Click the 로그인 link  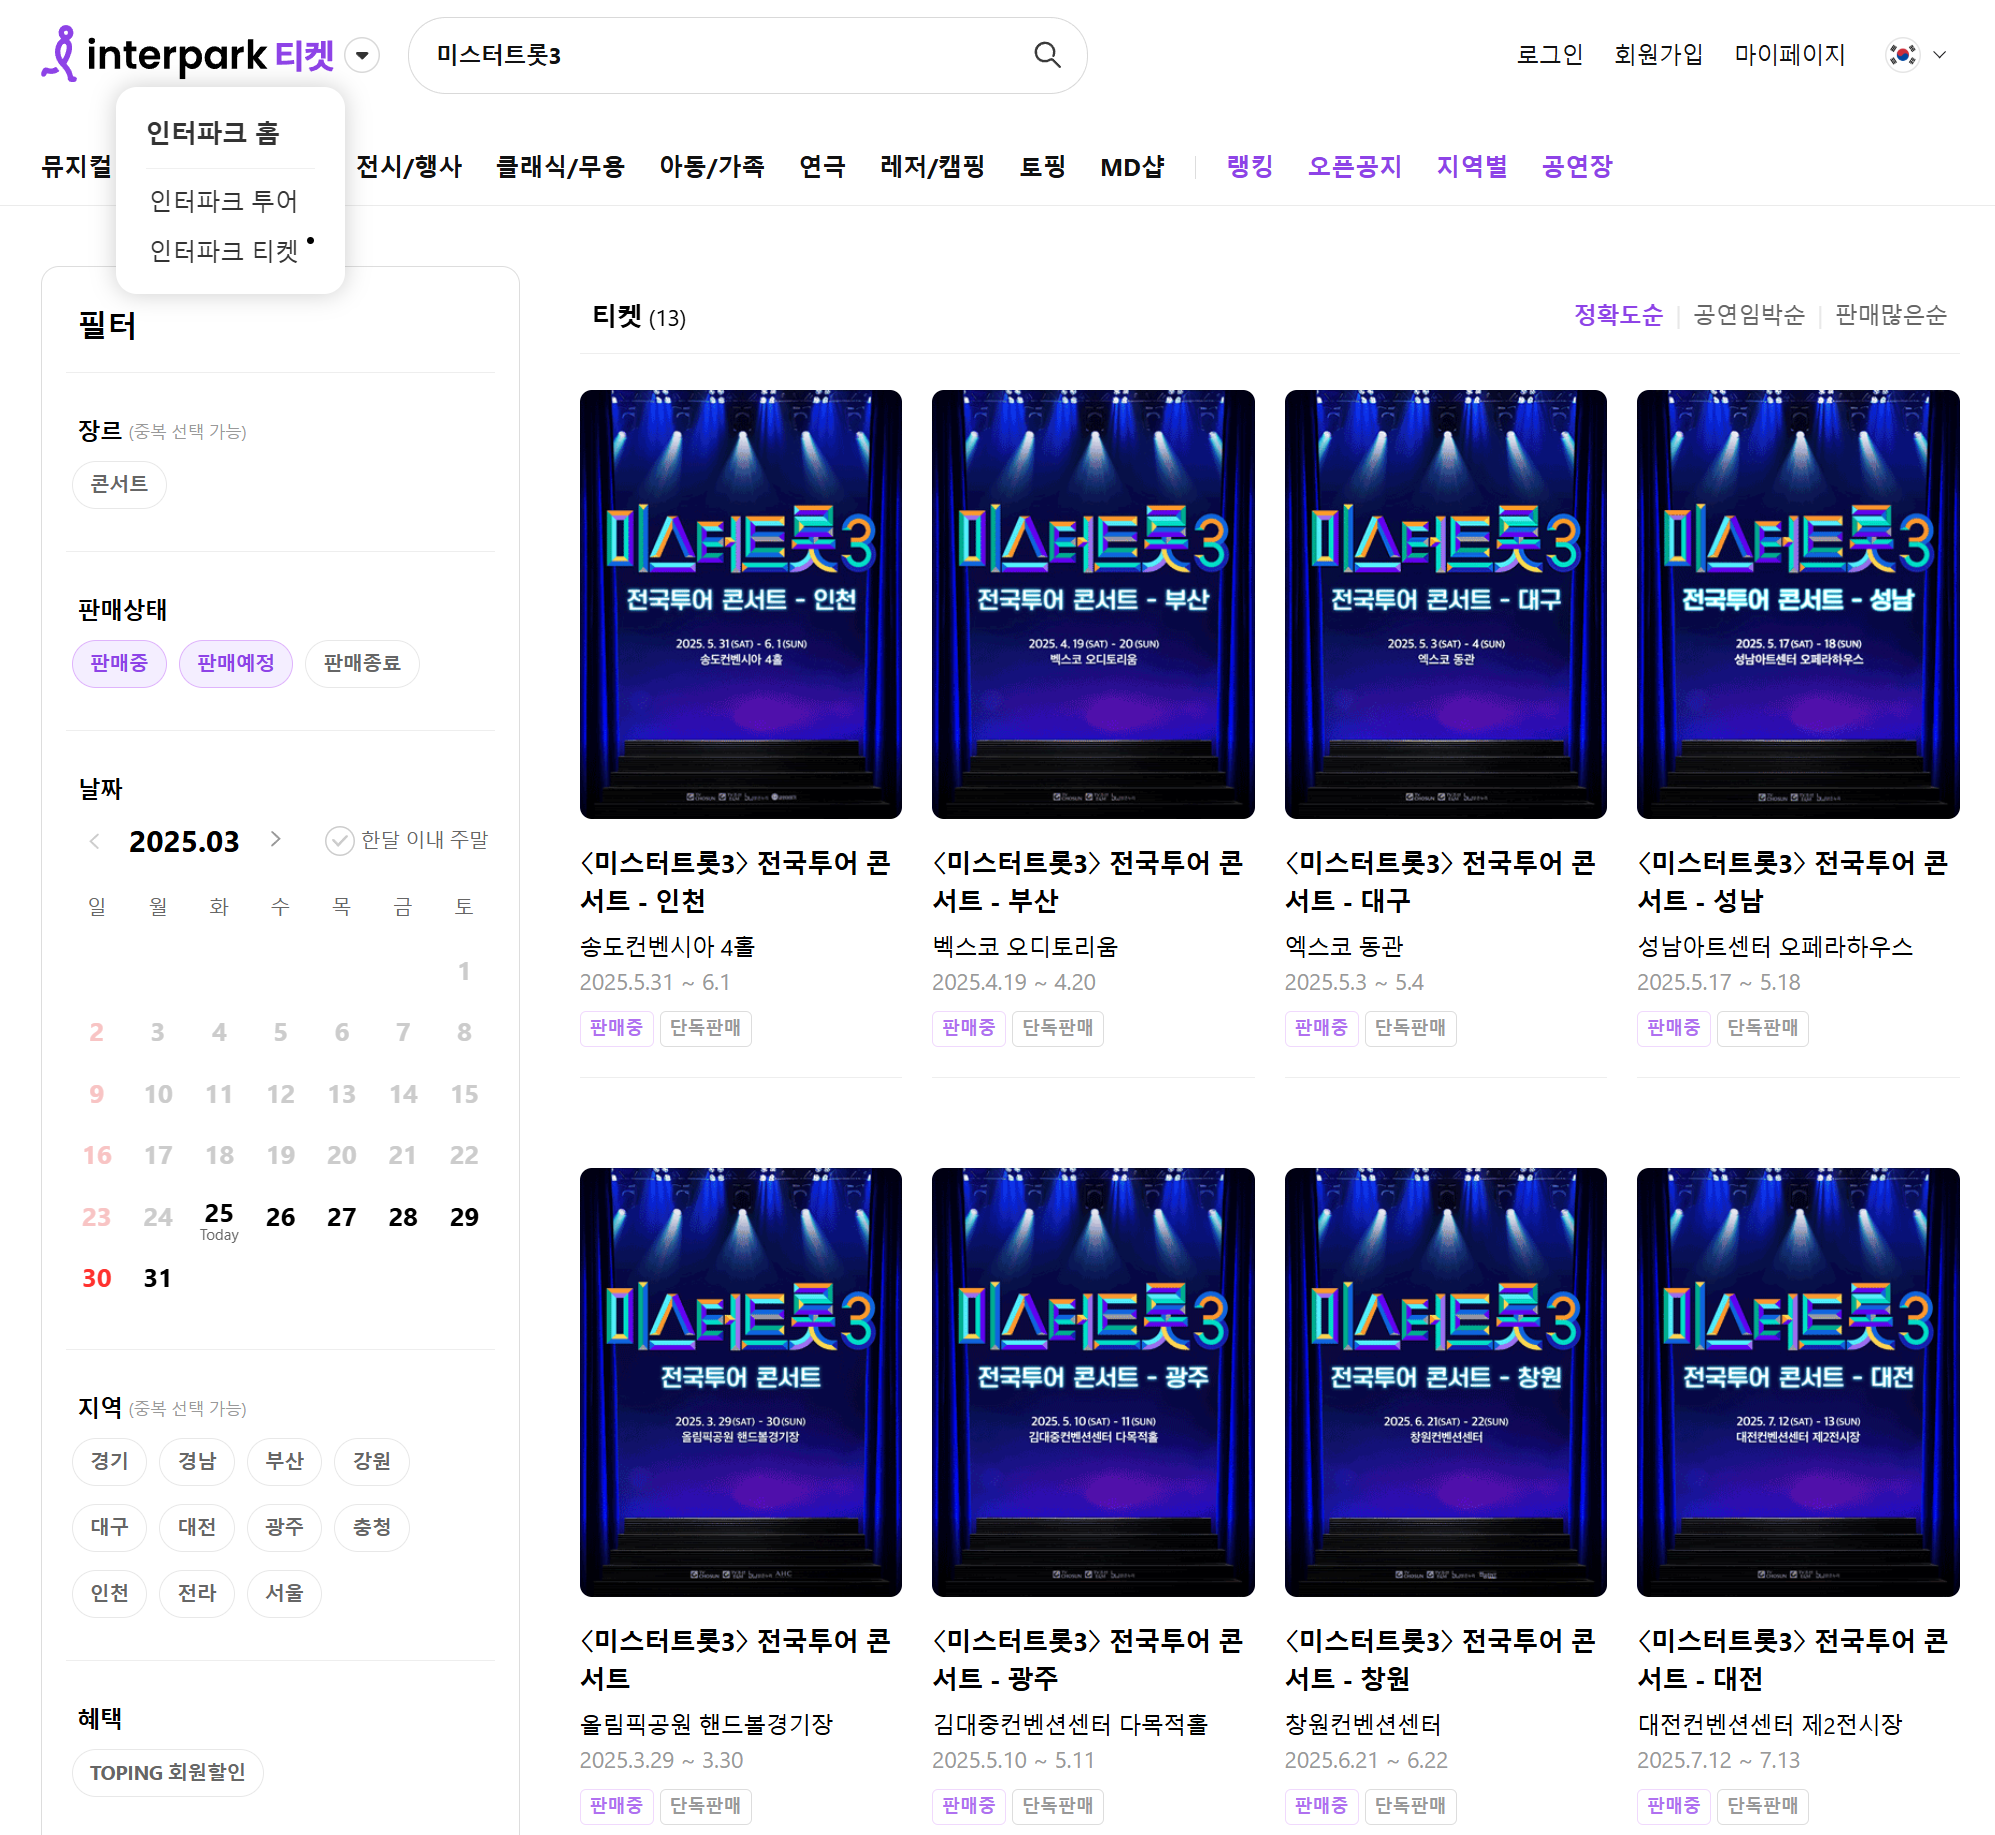pyautogui.click(x=1549, y=55)
